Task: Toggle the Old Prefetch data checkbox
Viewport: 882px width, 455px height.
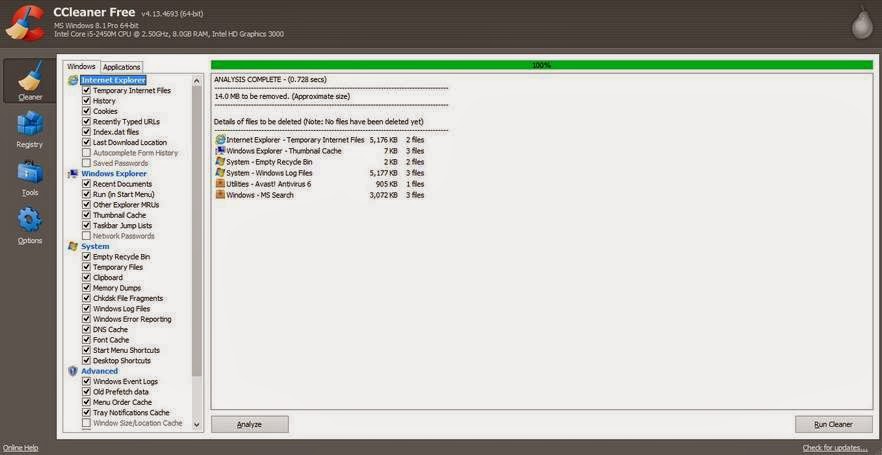Action: [86, 392]
